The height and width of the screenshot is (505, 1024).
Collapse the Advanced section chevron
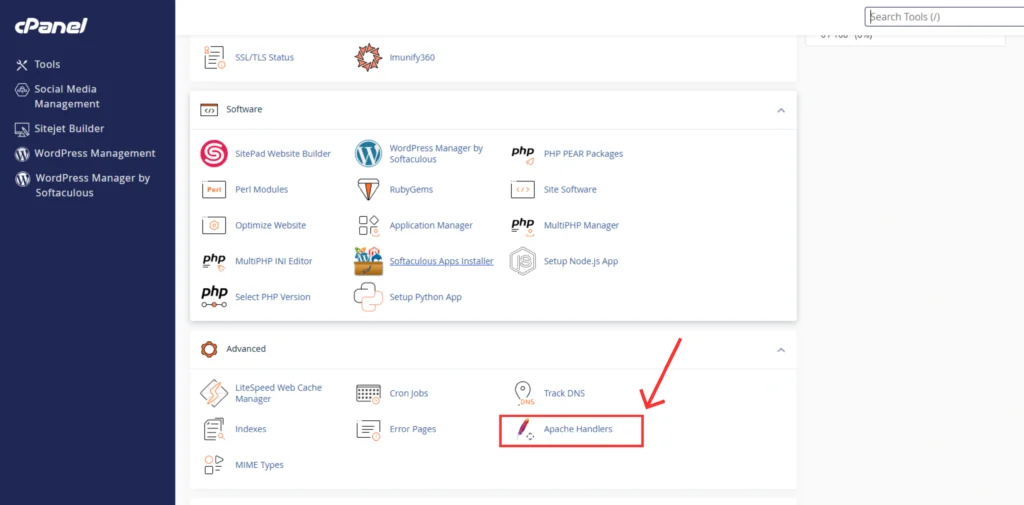(x=780, y=350)
